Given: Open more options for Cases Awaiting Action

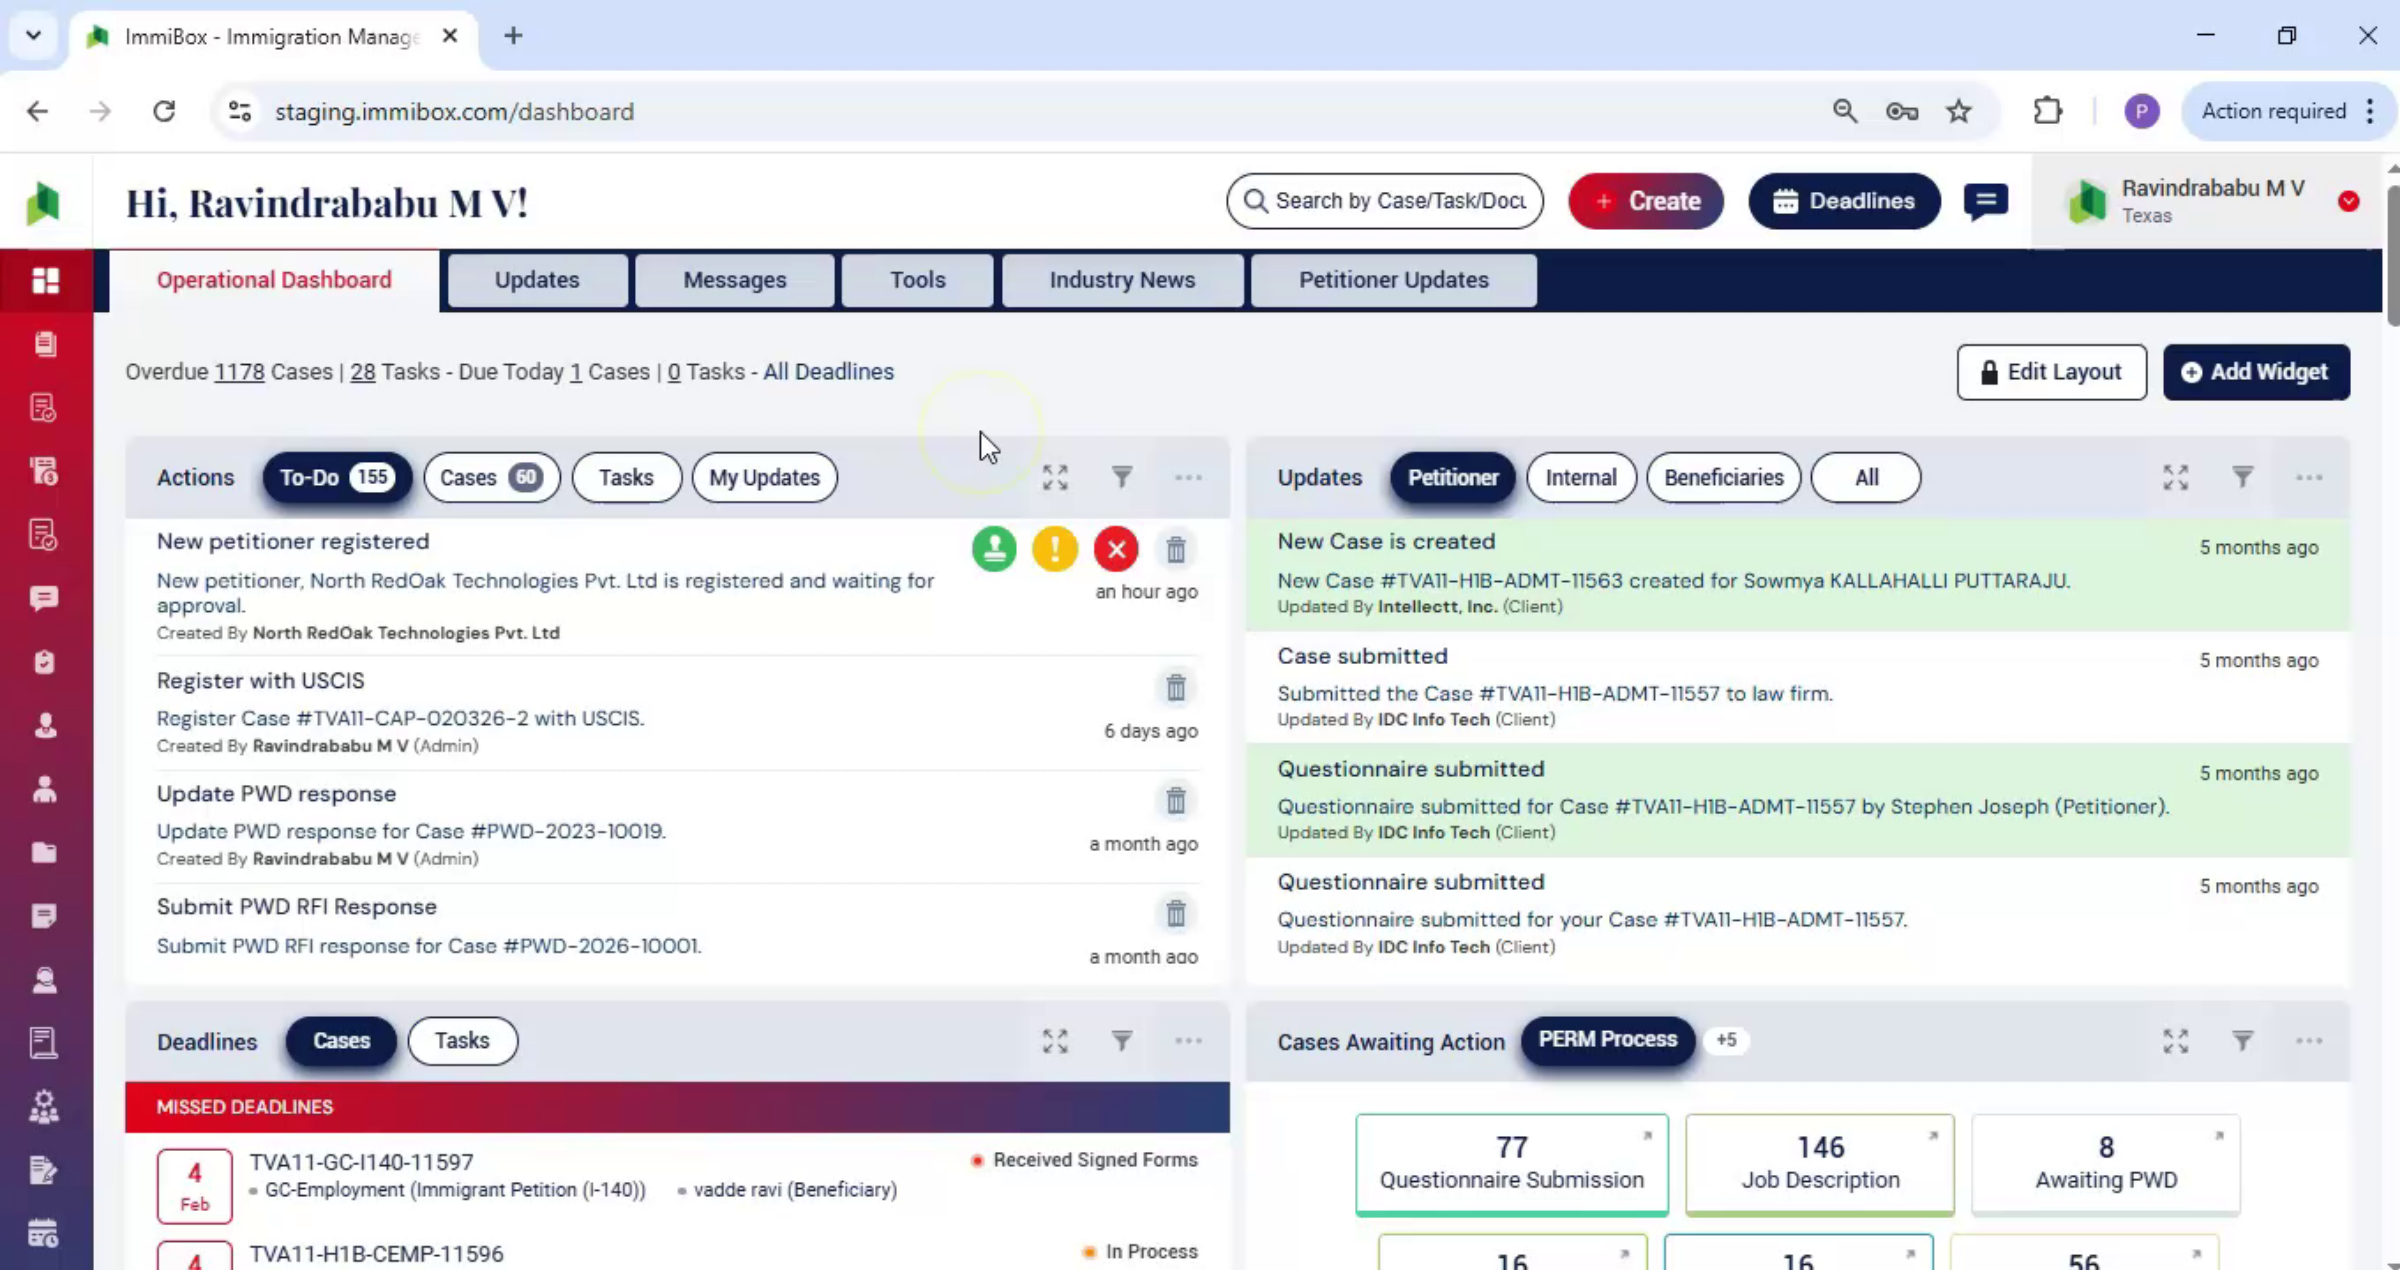Looking at the screenshot, I should click(x=2309, y=1041).
